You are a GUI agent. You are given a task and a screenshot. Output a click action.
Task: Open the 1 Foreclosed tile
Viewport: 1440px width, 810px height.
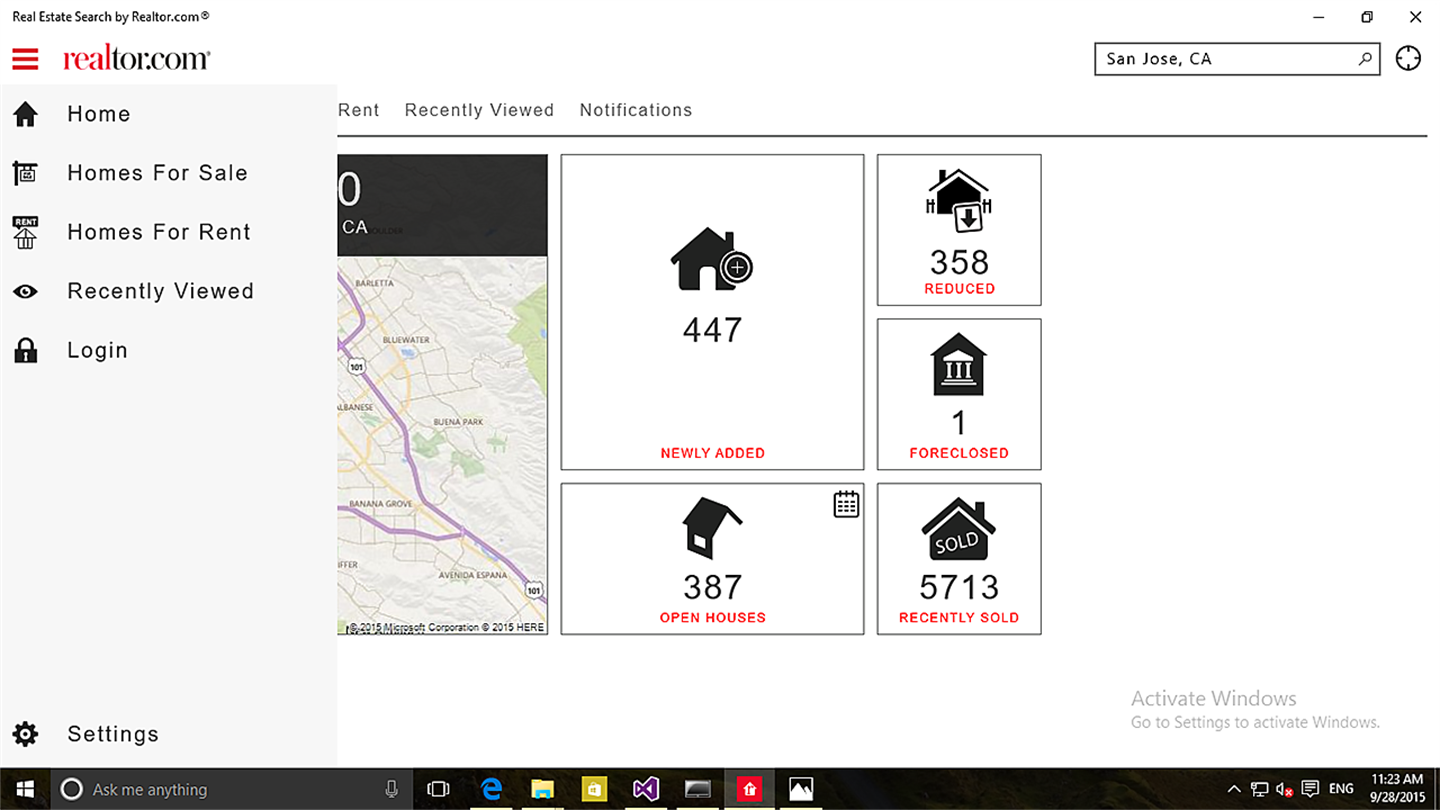tap(959, 394)
